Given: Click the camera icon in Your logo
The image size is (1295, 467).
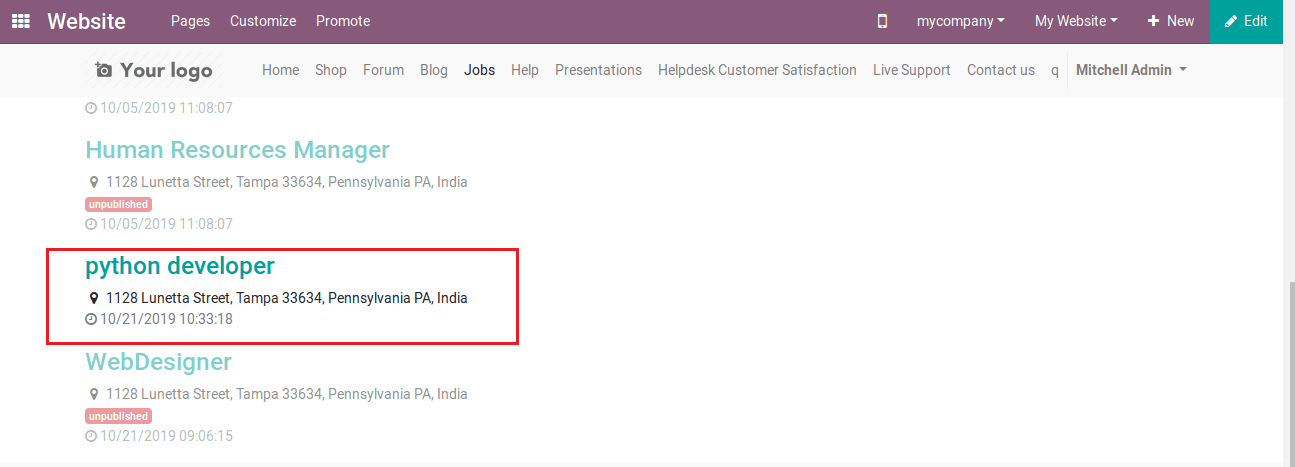Looking at the screenshot, I should click(x=104, y=70).
